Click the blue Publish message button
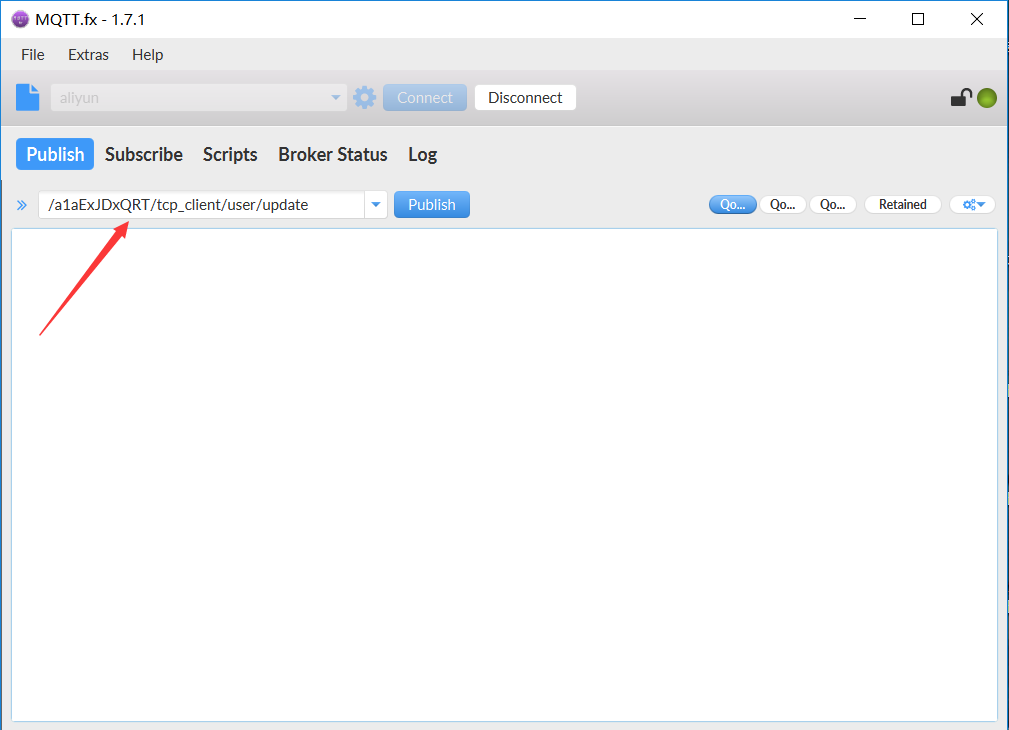This screenshot has width=1009, height=730. [432, 205]
